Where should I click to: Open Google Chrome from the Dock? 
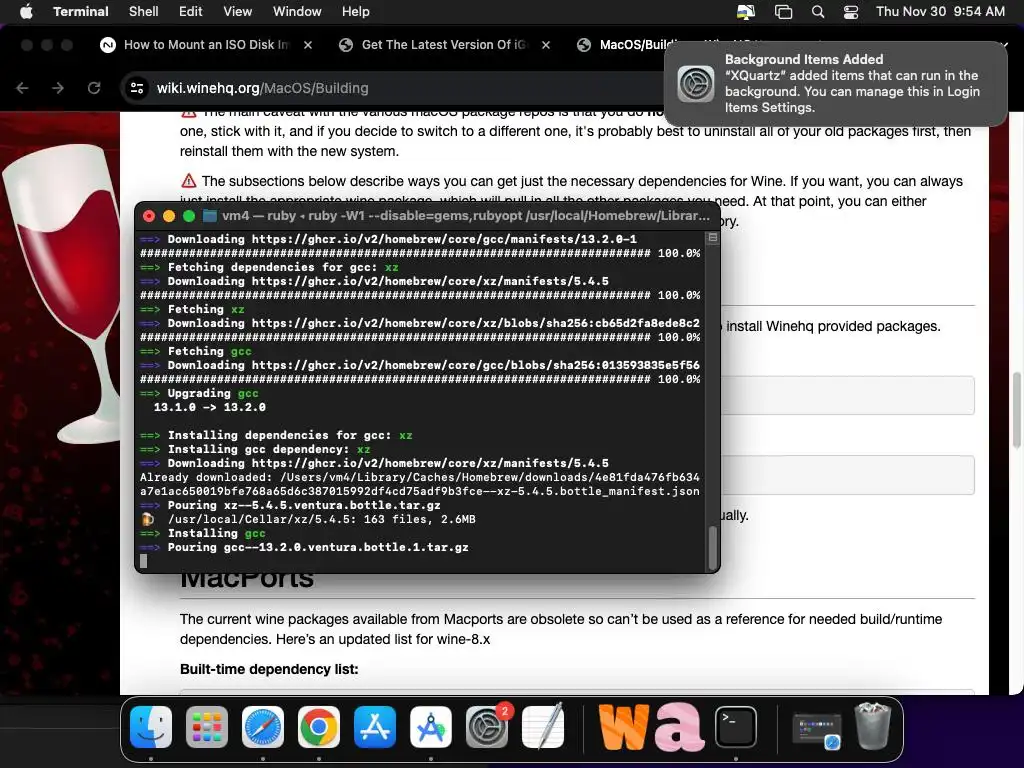point(319,727)
